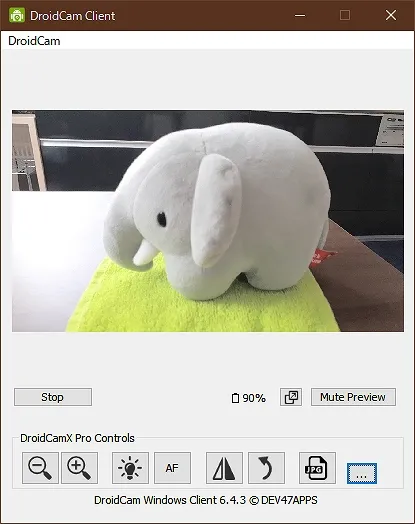Minimize the DroidCam Client window
The height and width of the screenshot is (524, 415).
click(x=300, y=15)
